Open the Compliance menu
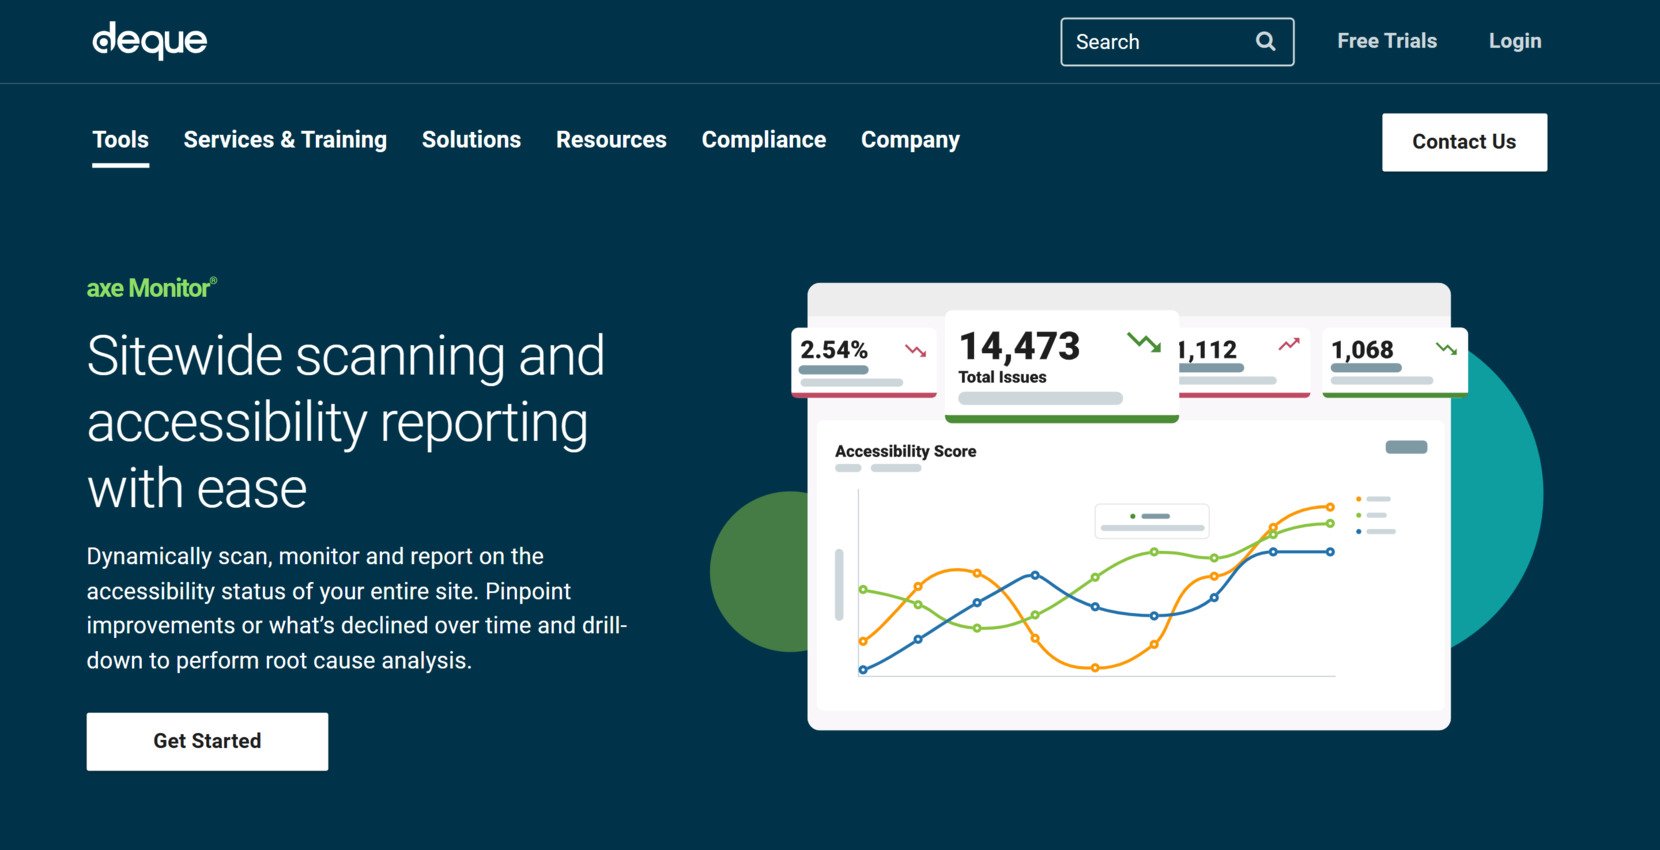 point(764,140)
